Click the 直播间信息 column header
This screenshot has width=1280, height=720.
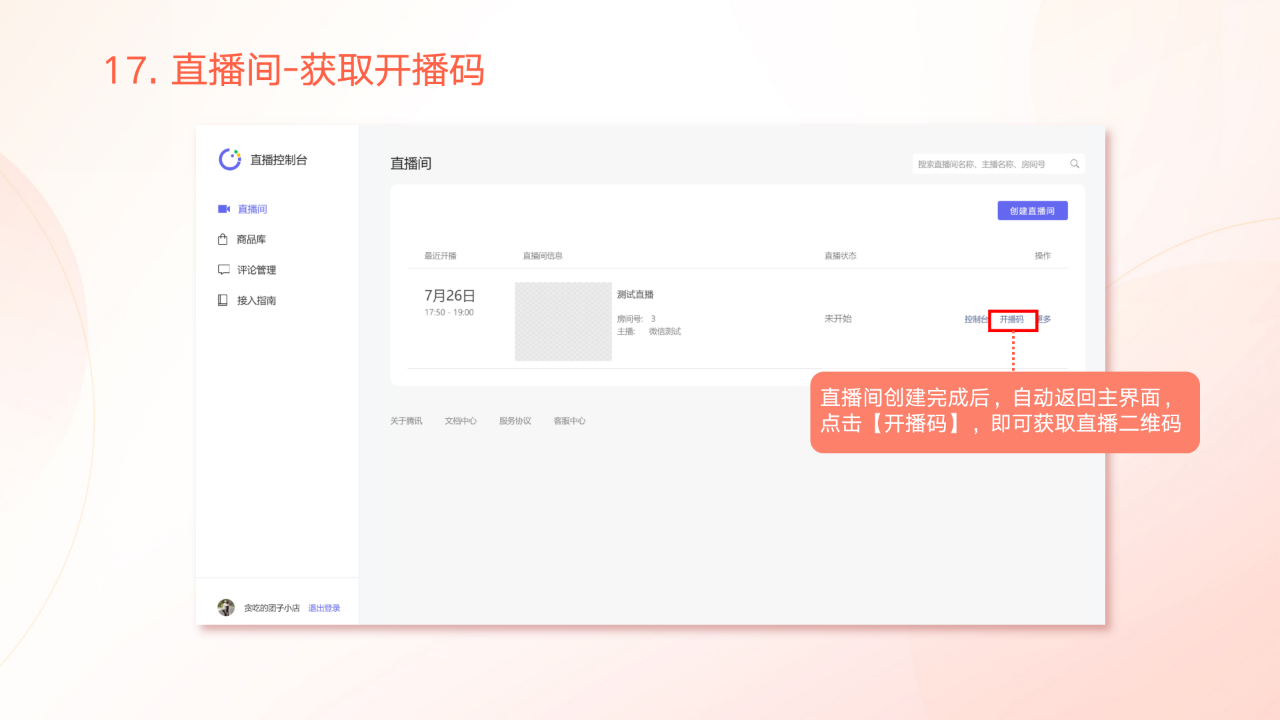point(543,256)
